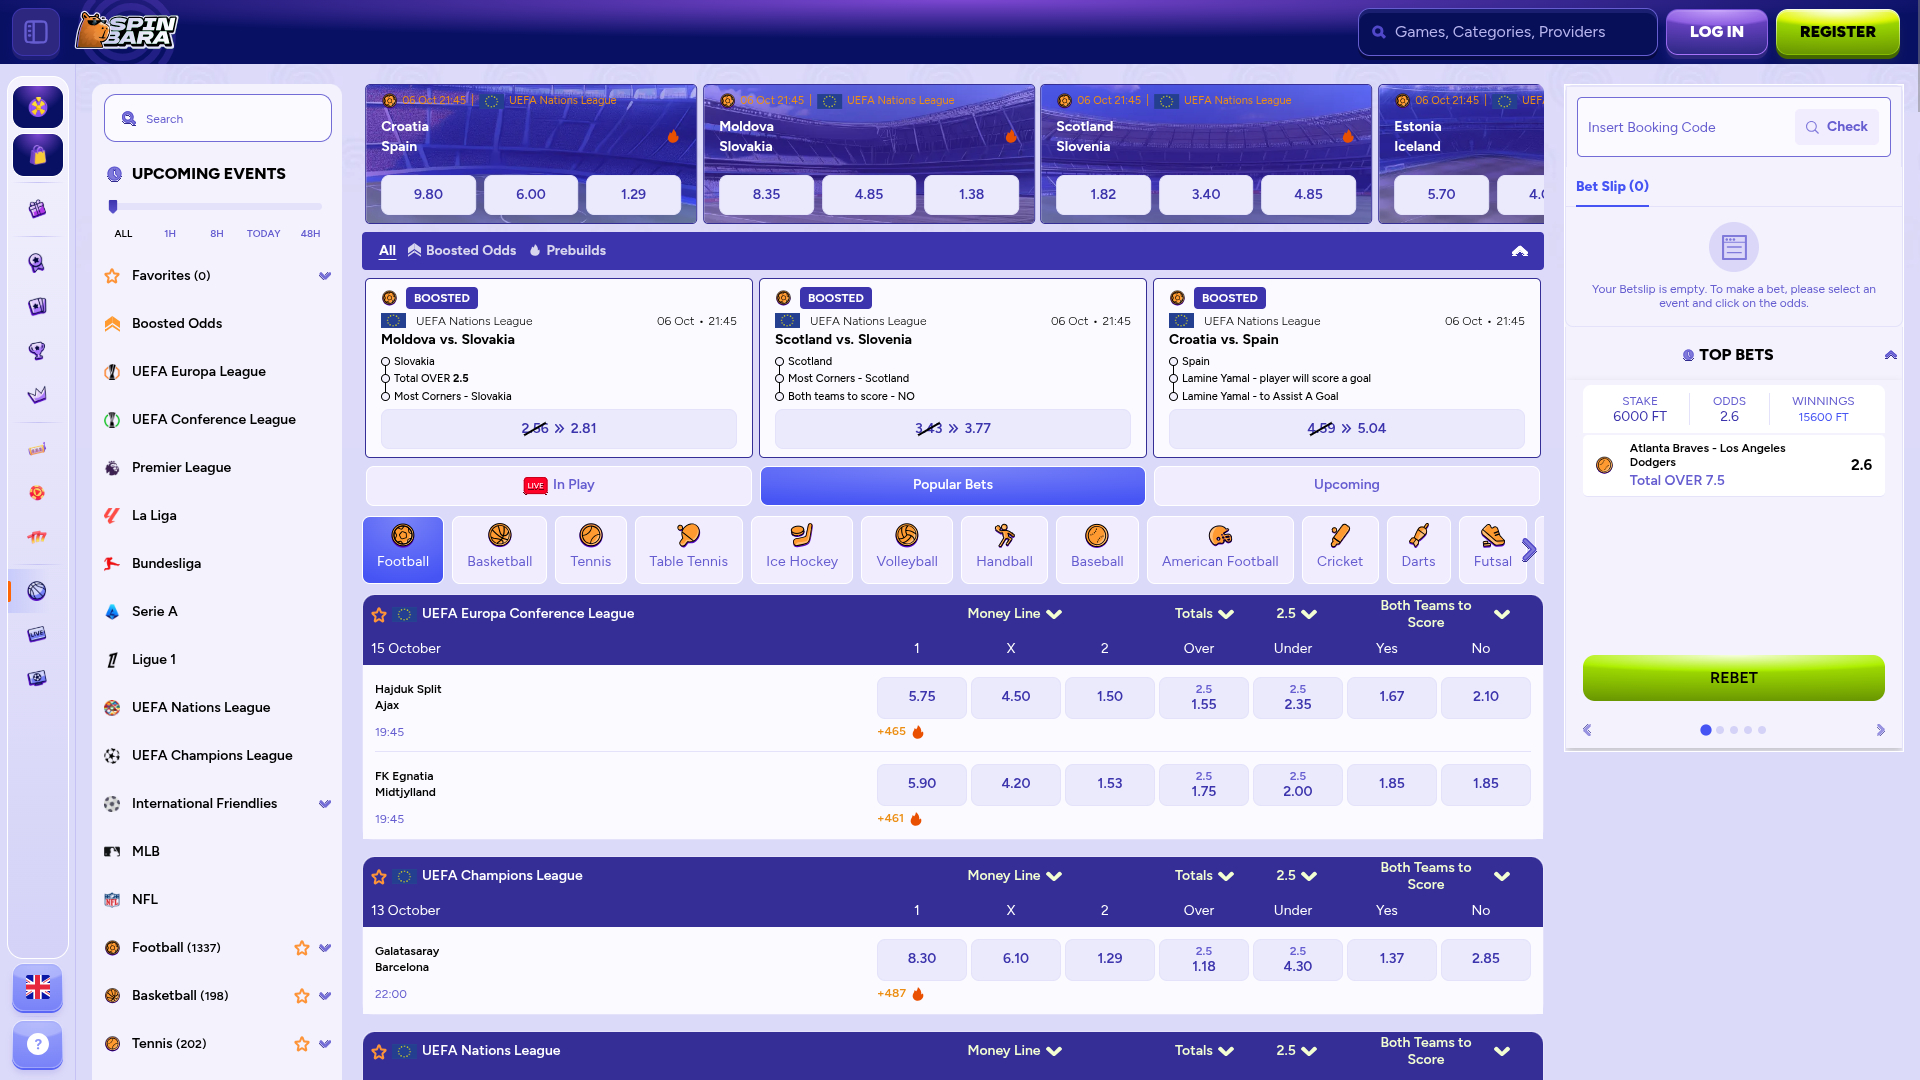This screenshot has width=1920, height=1080.
Task: Click the Games, Categories, Providers search box
Action: pyautogui.click(x=1507, y=32)
